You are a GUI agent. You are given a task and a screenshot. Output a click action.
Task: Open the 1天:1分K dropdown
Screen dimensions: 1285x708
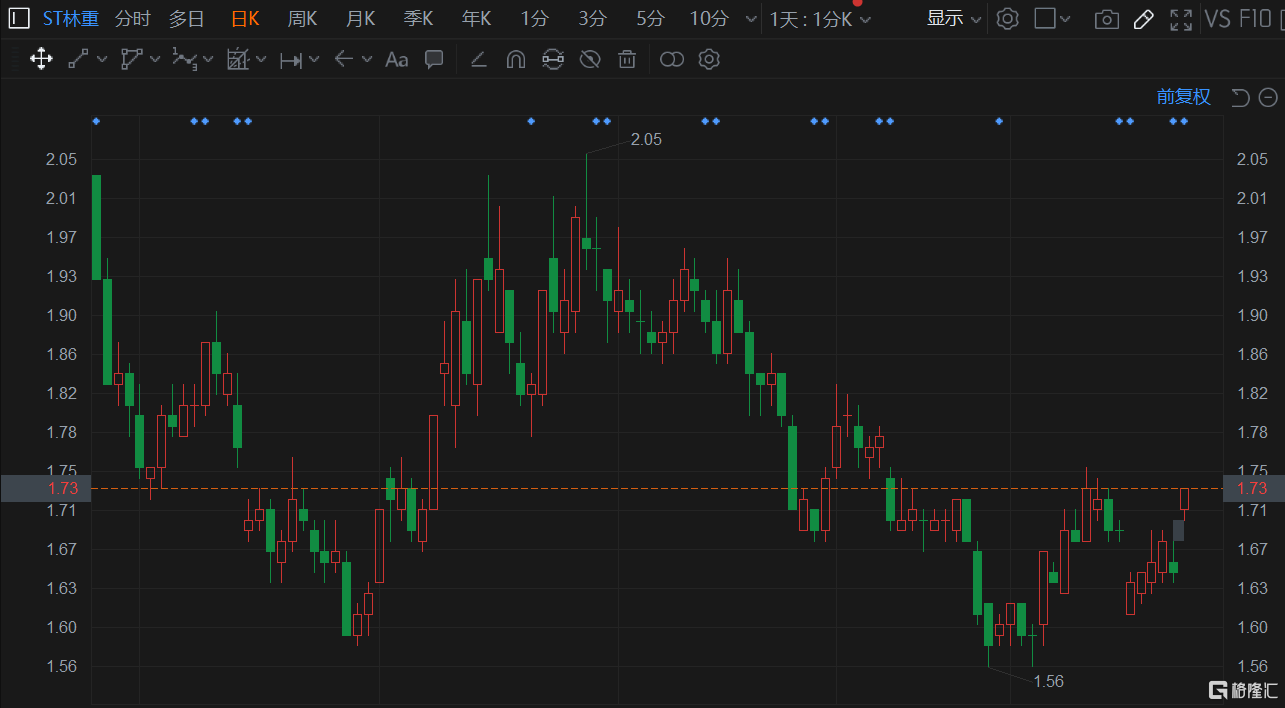[x=820, y=19]
